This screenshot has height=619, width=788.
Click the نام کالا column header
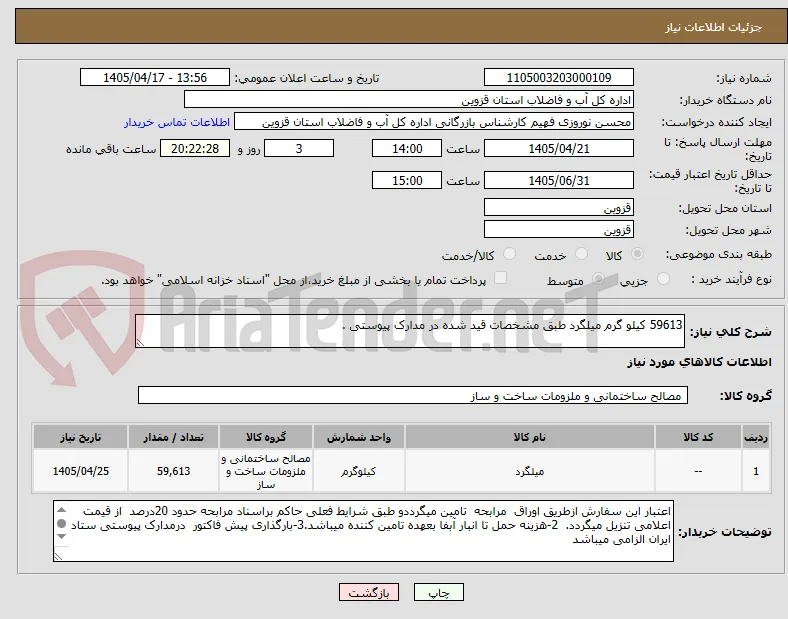click(530, 437)
